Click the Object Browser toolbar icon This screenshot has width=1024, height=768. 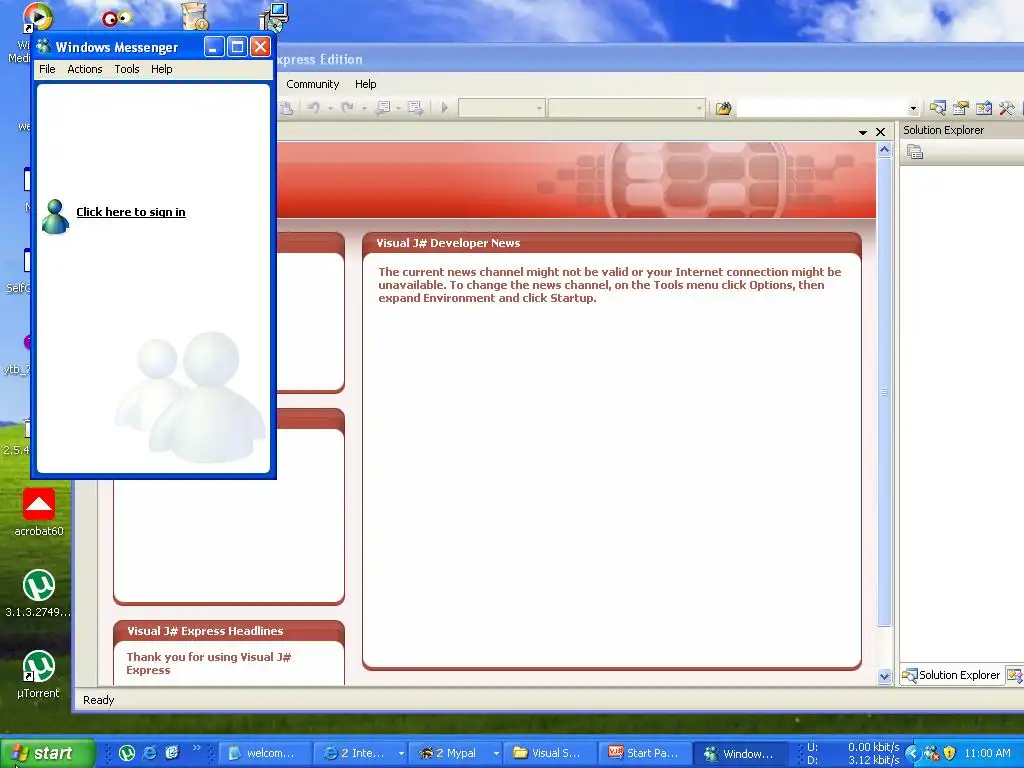(x=984, y=108)
